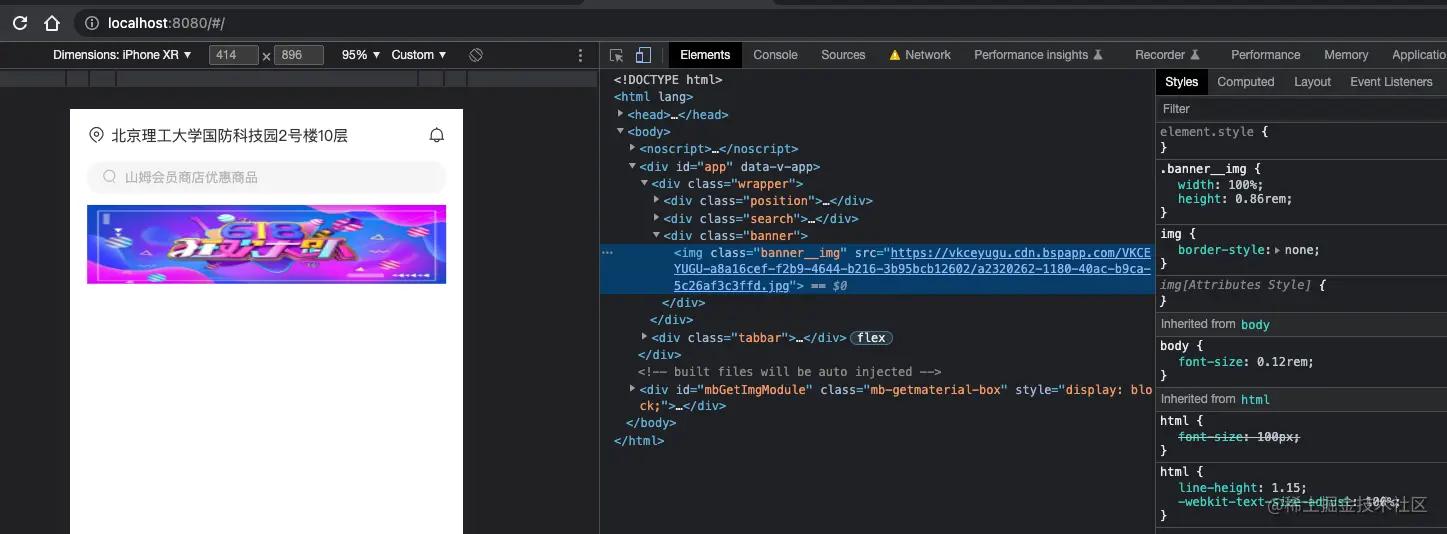The image size is (1447, 534).
Task: Expand the div class tabbar node
Action: pyautogui.click(x=645, y=337)
